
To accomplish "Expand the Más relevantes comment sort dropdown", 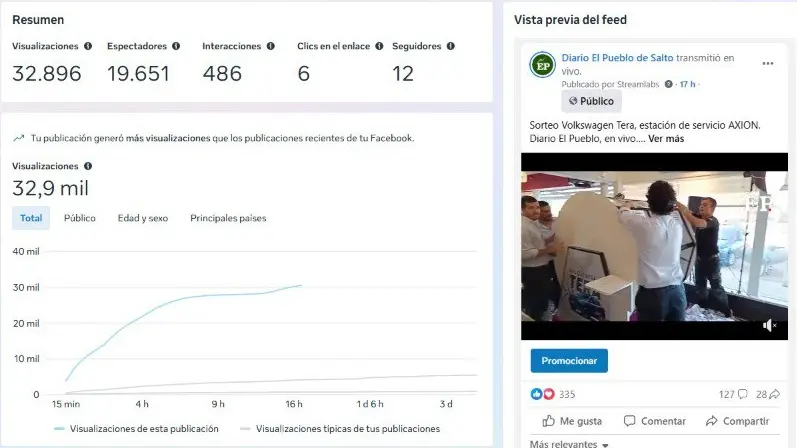I will 569,443.
